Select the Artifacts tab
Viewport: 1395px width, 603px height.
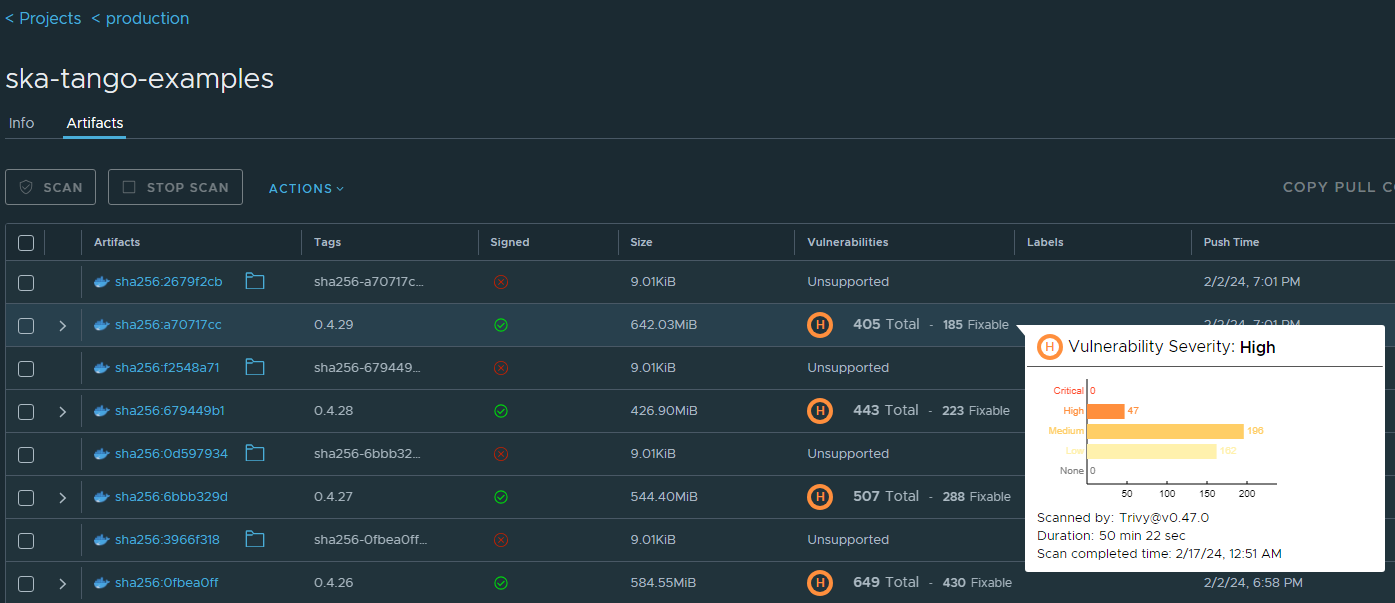pyautogui.click(x=95, y=123)
